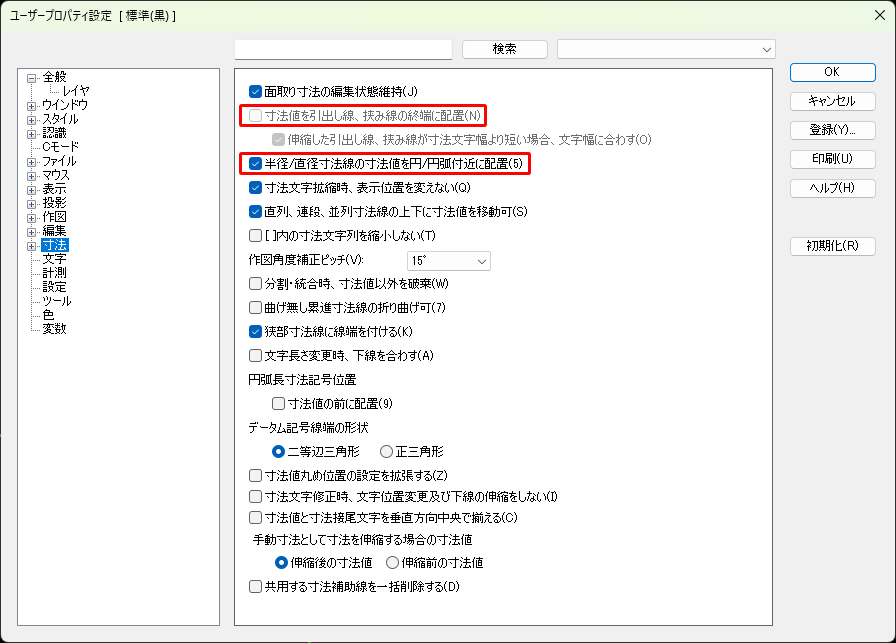The height and width of the screenshot is (643, 896).
Task: Open the dropdown next to 検索 button
Action: [x=666, y=49]
